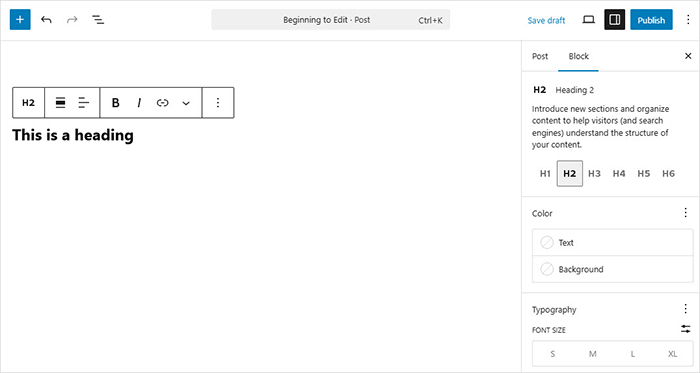Viewport: 700px width, 373px height.
Task: Select H6 heading level
Action: pyautogui.click(x=668, y=174)
